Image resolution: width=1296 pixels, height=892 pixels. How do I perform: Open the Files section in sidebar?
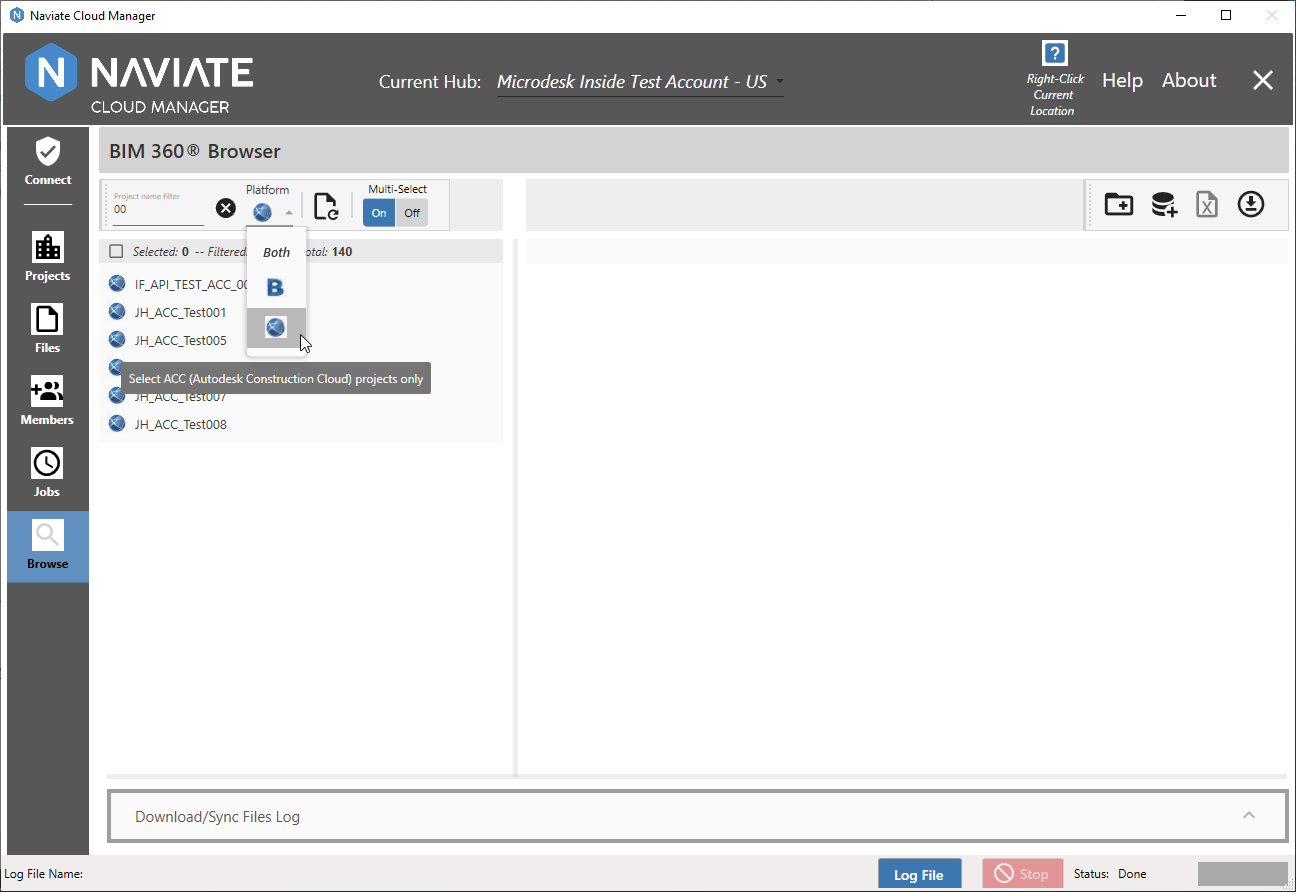[48, 329]
